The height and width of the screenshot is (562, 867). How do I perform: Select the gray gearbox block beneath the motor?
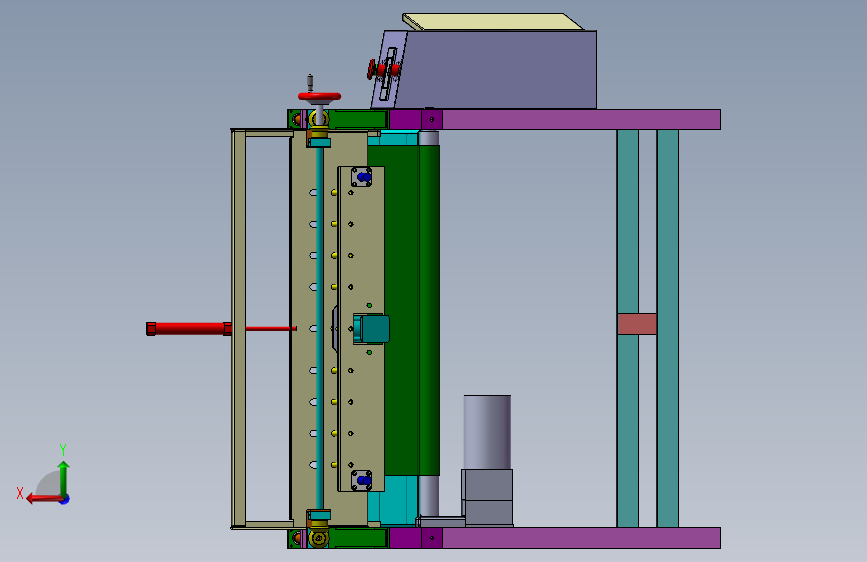point(487,497)
